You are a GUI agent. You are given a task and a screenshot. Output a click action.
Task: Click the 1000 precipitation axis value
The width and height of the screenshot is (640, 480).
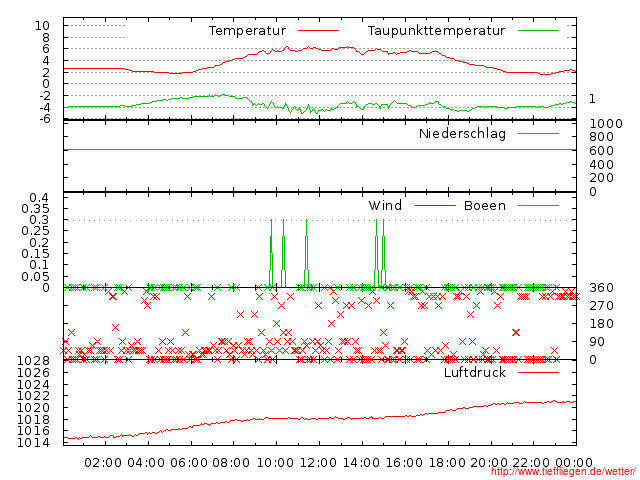606,124
